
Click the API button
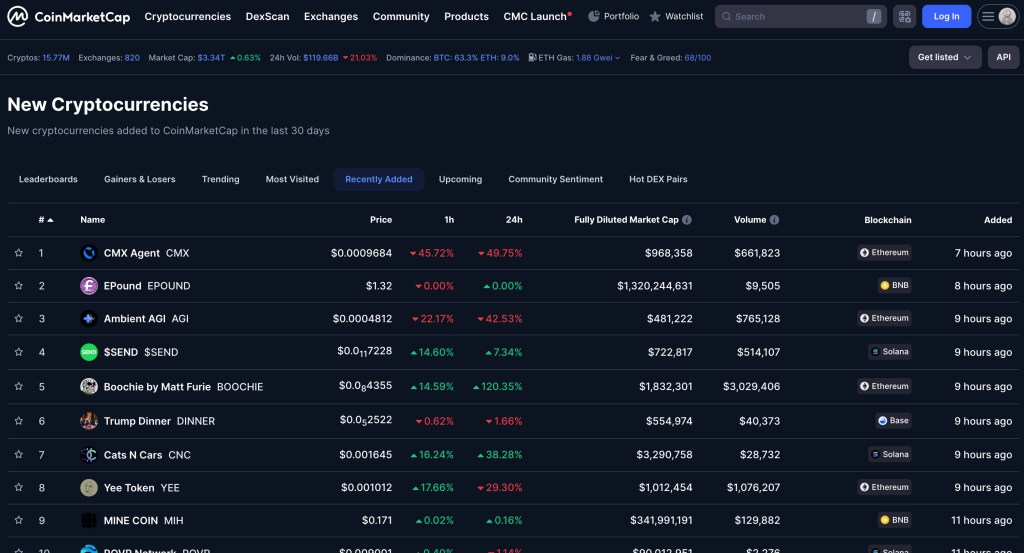pos(1003,57)
